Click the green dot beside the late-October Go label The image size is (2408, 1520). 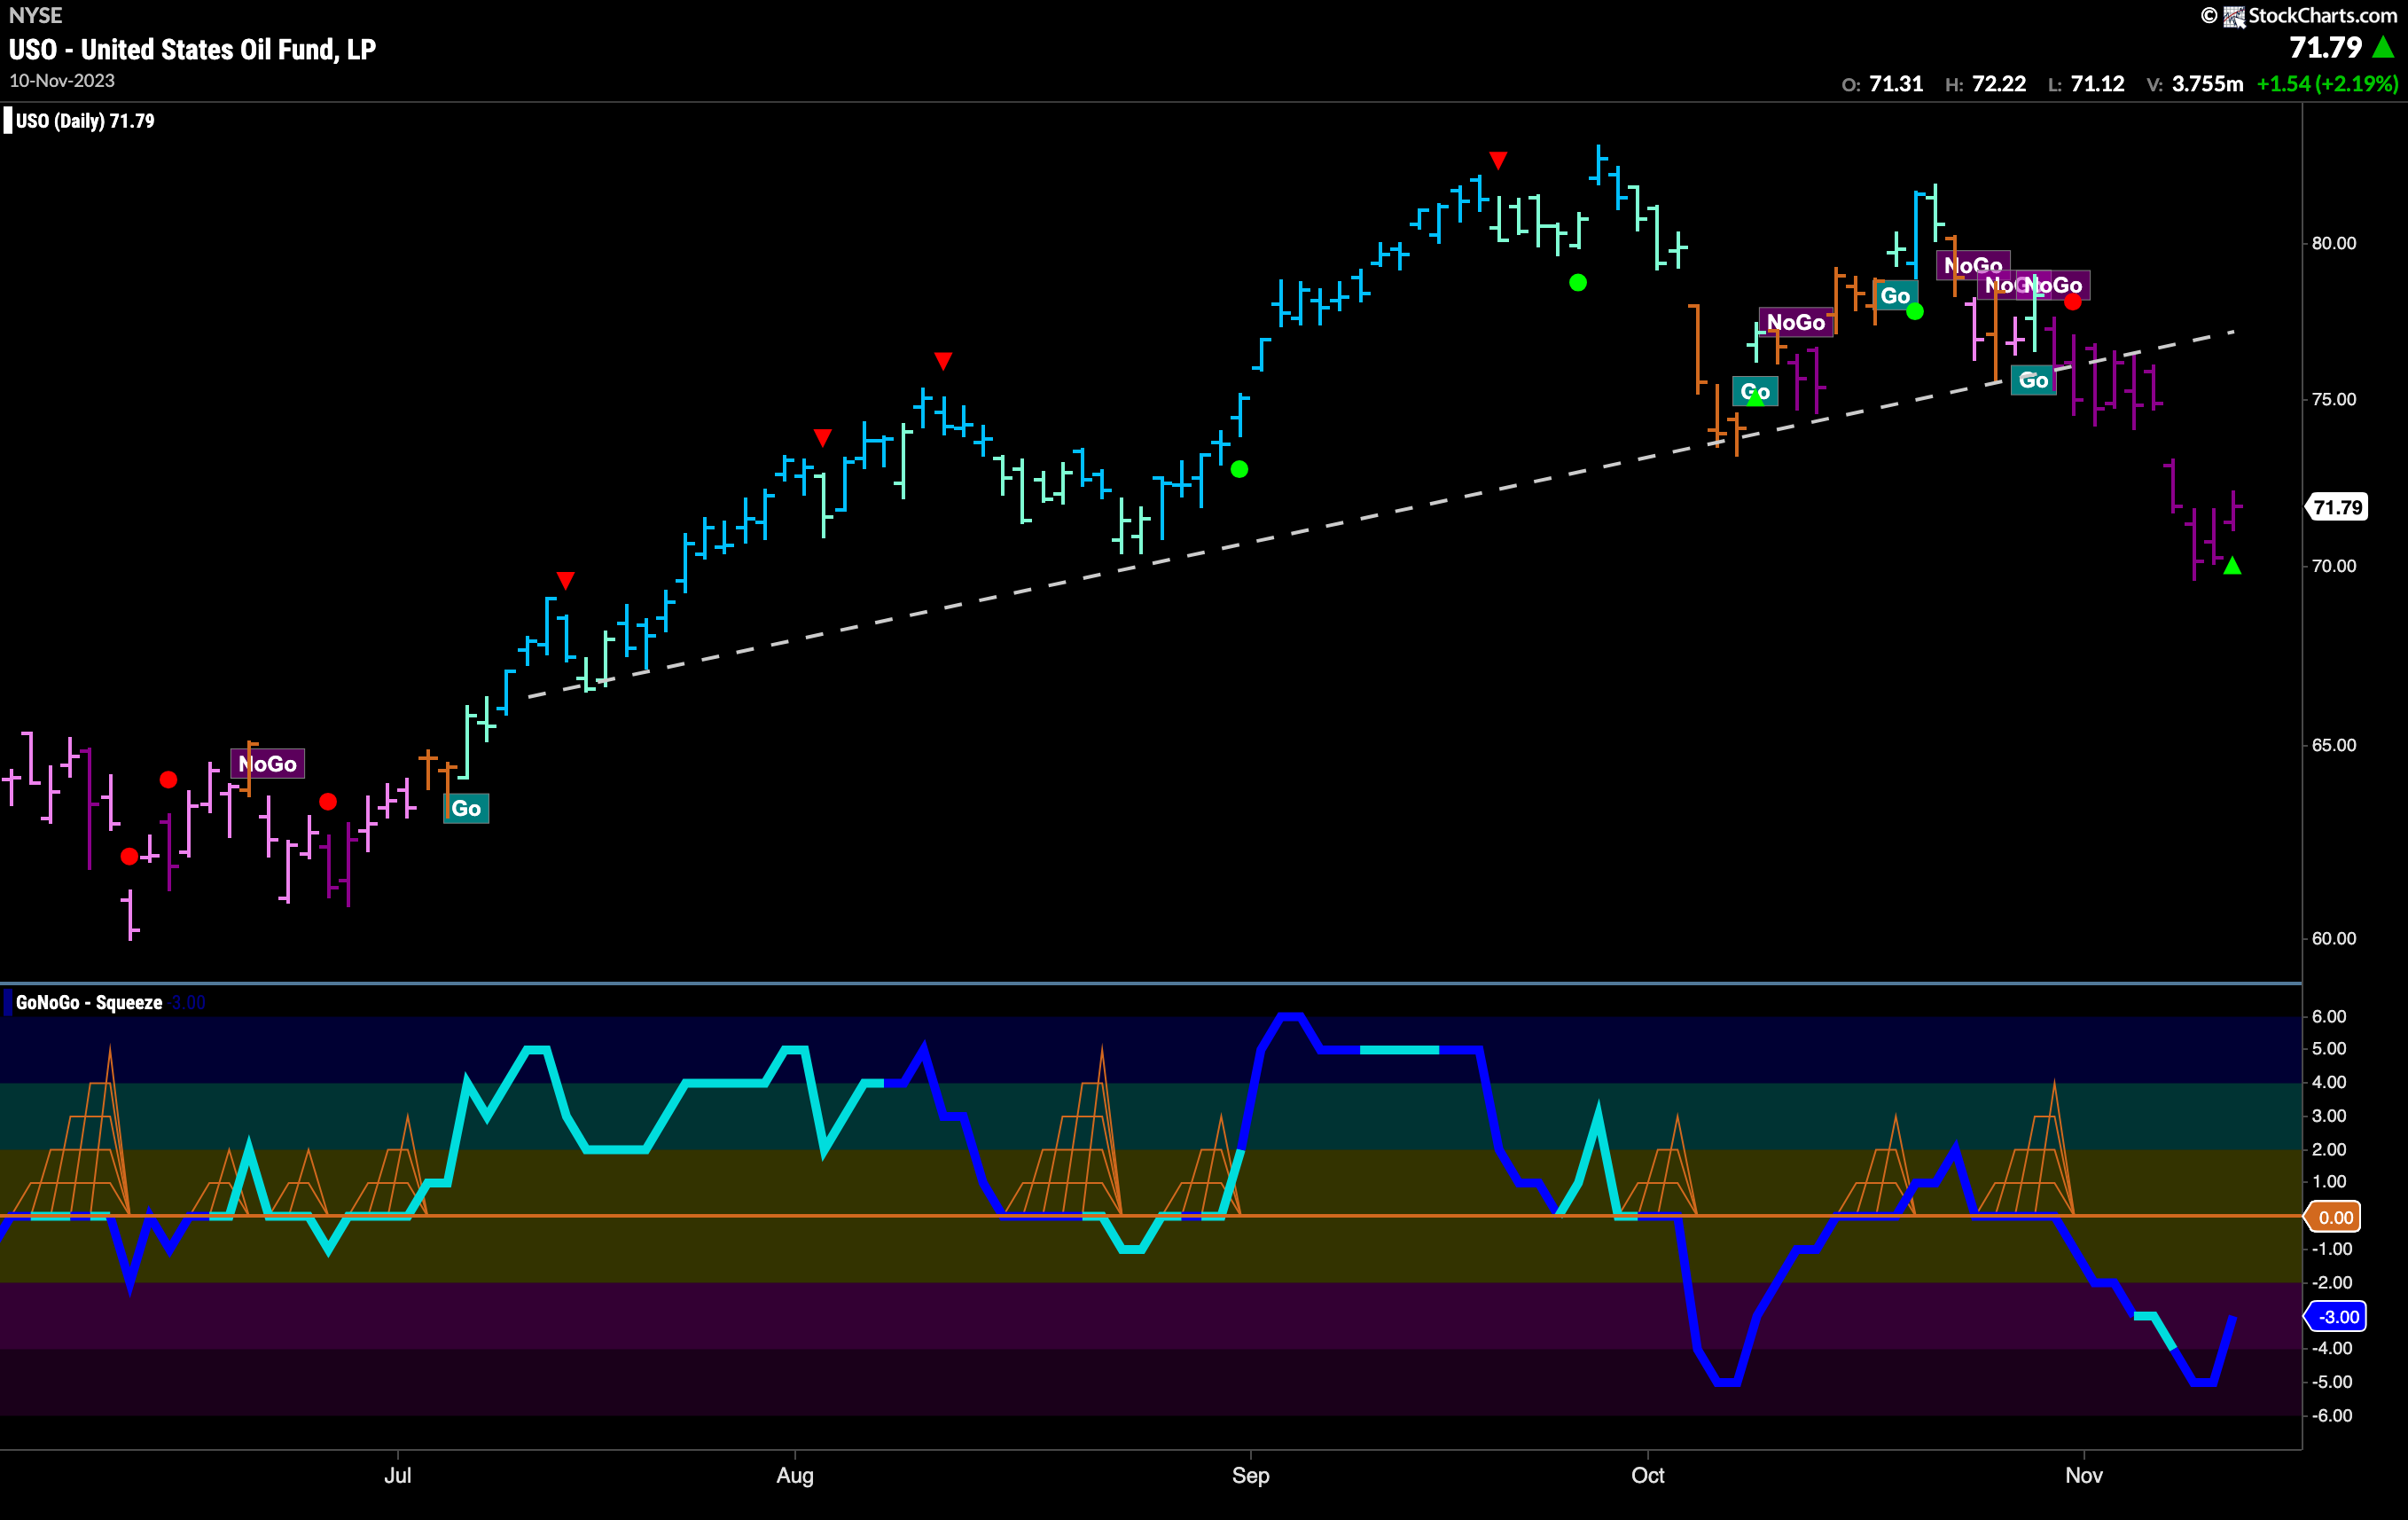click(x=1915, y=312)
